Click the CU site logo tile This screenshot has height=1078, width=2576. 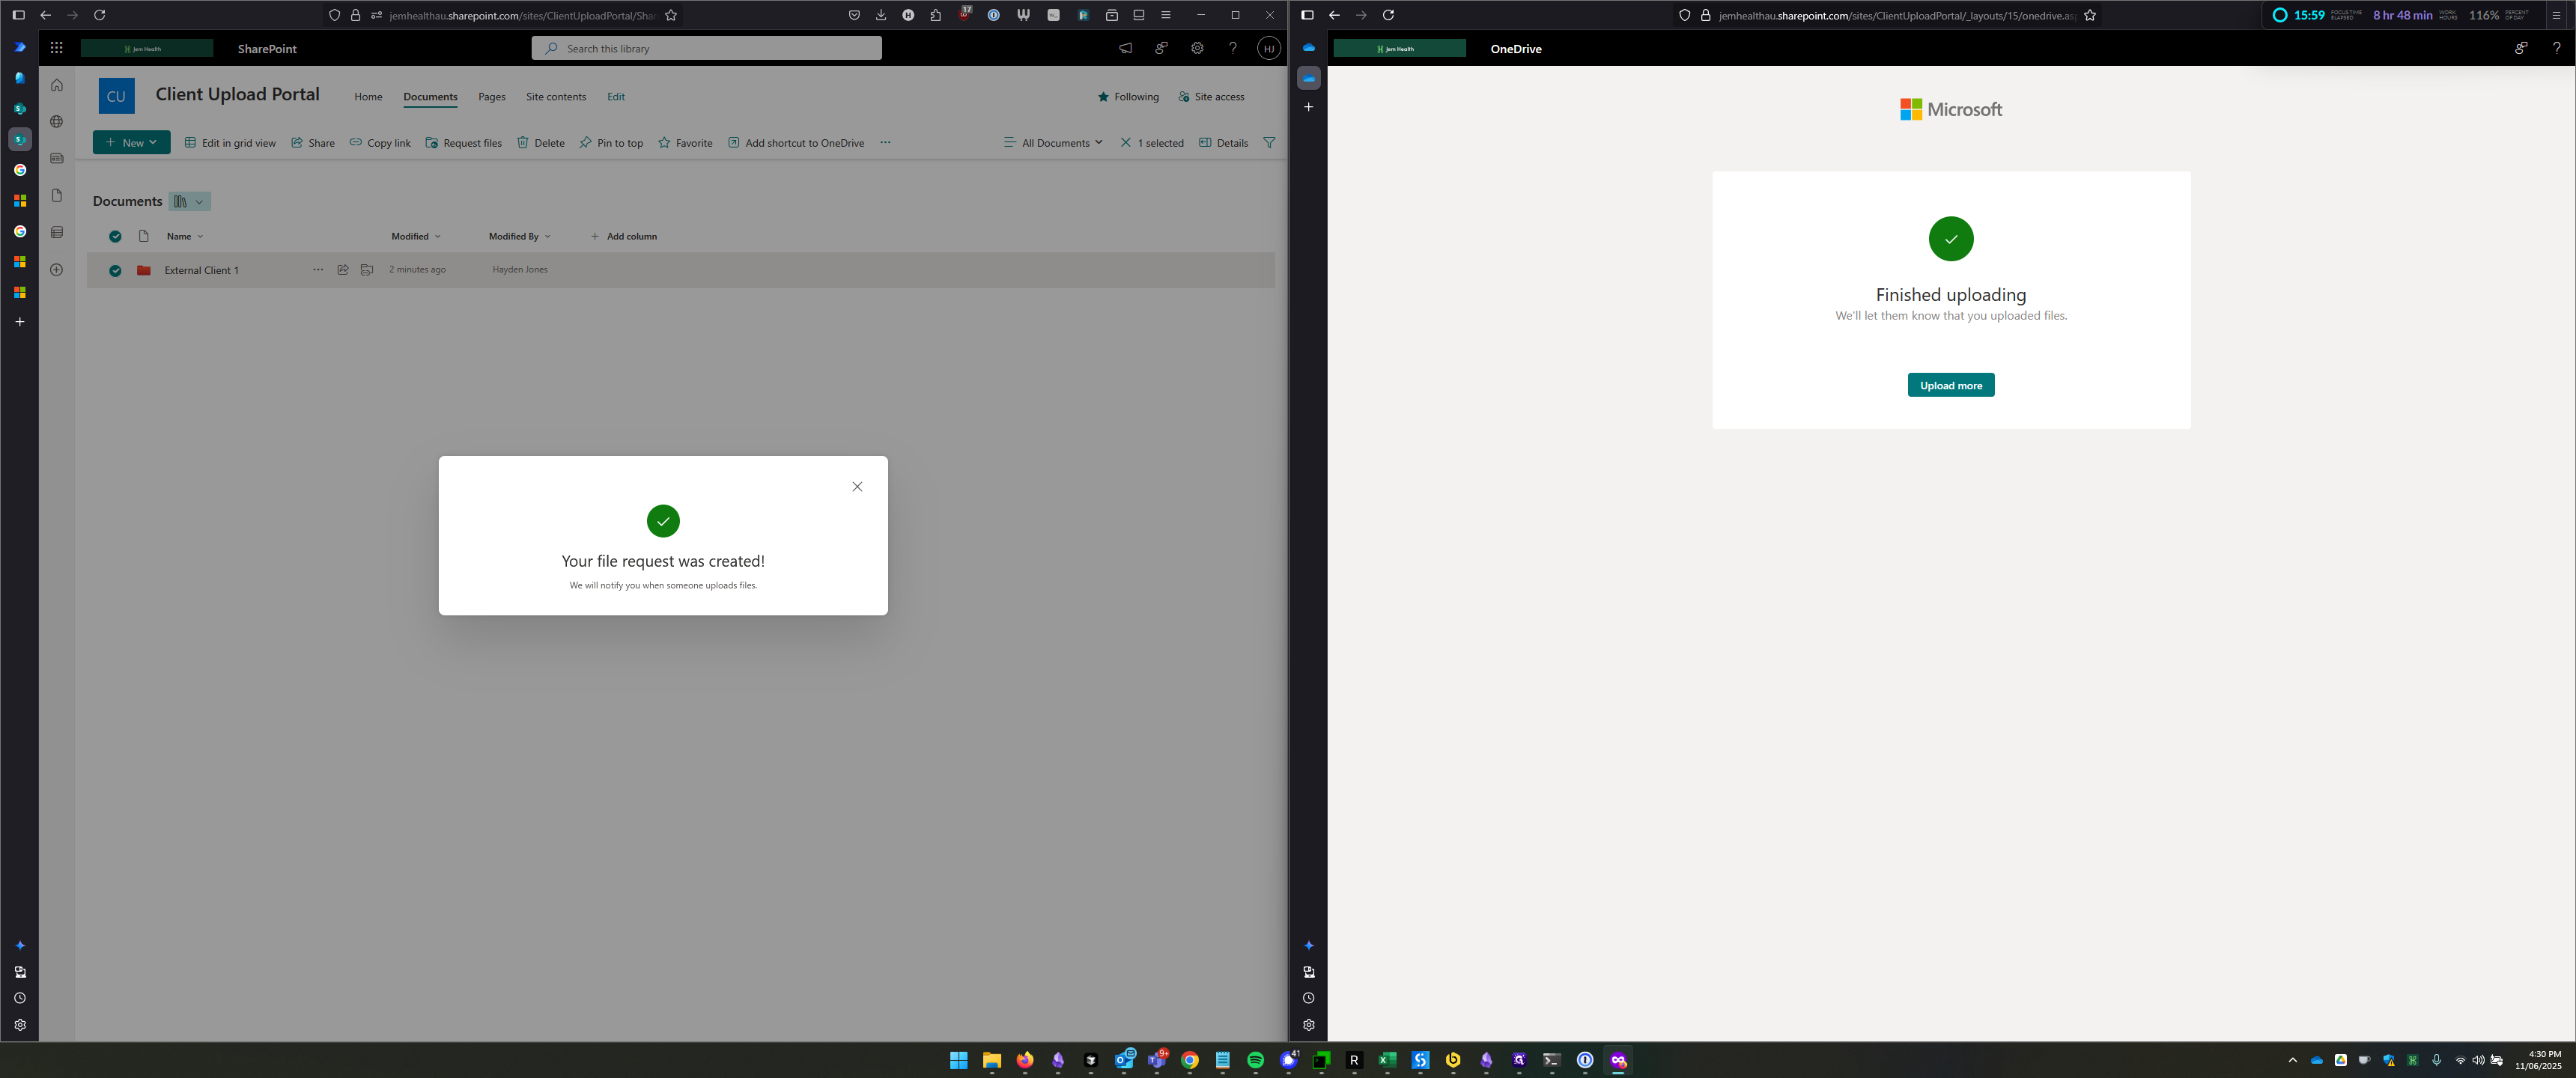(117, 96)
